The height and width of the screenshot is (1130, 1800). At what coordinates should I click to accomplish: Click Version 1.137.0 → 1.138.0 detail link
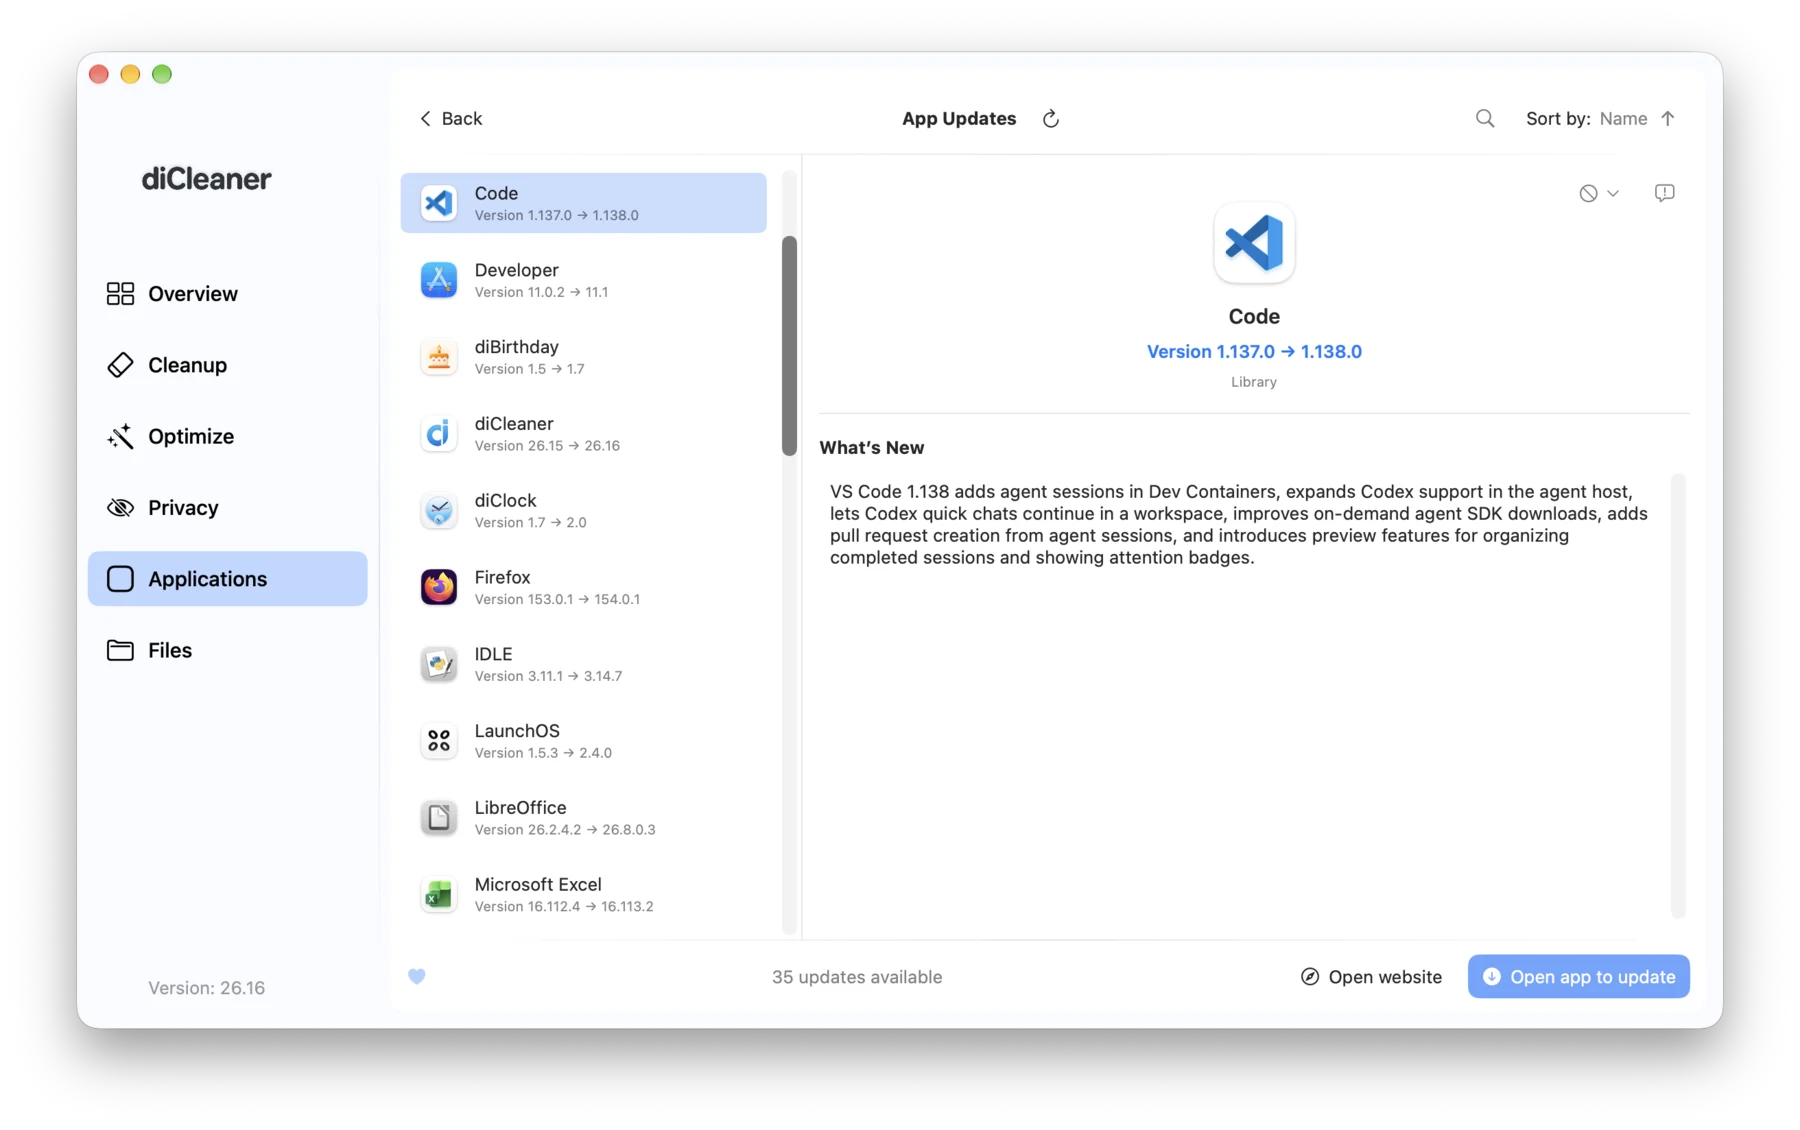1254,351
